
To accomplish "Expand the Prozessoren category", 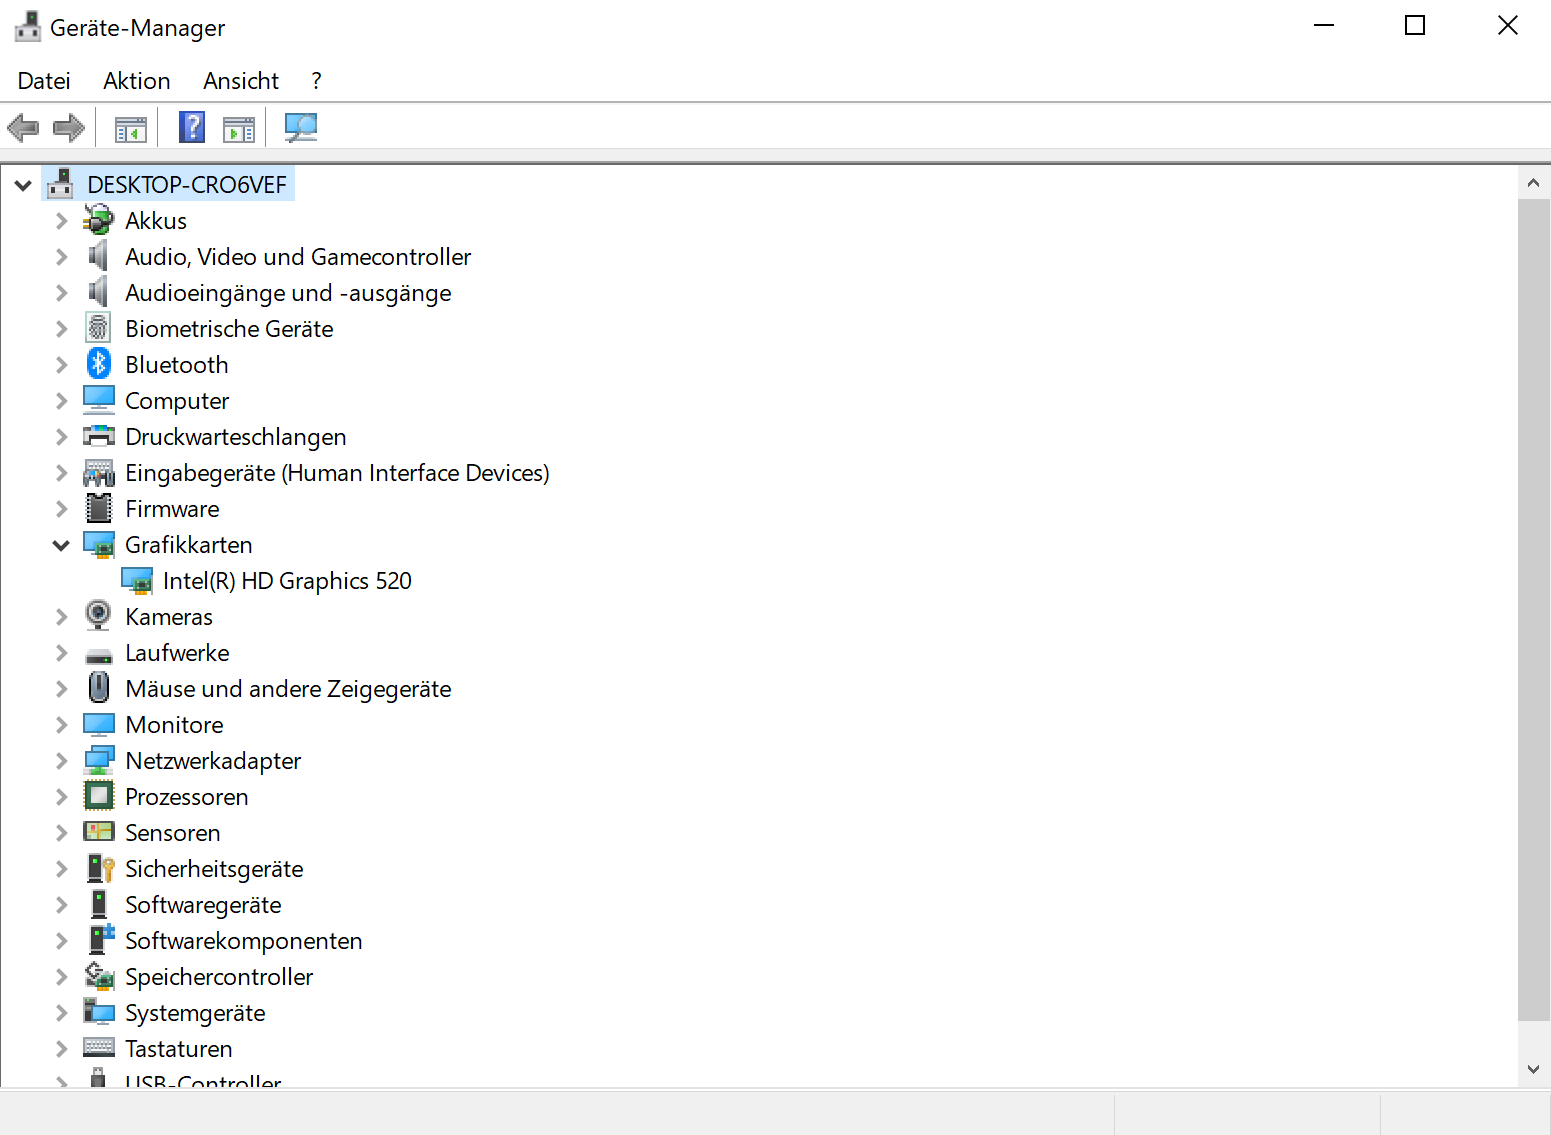I will click(x=62, y=797).
